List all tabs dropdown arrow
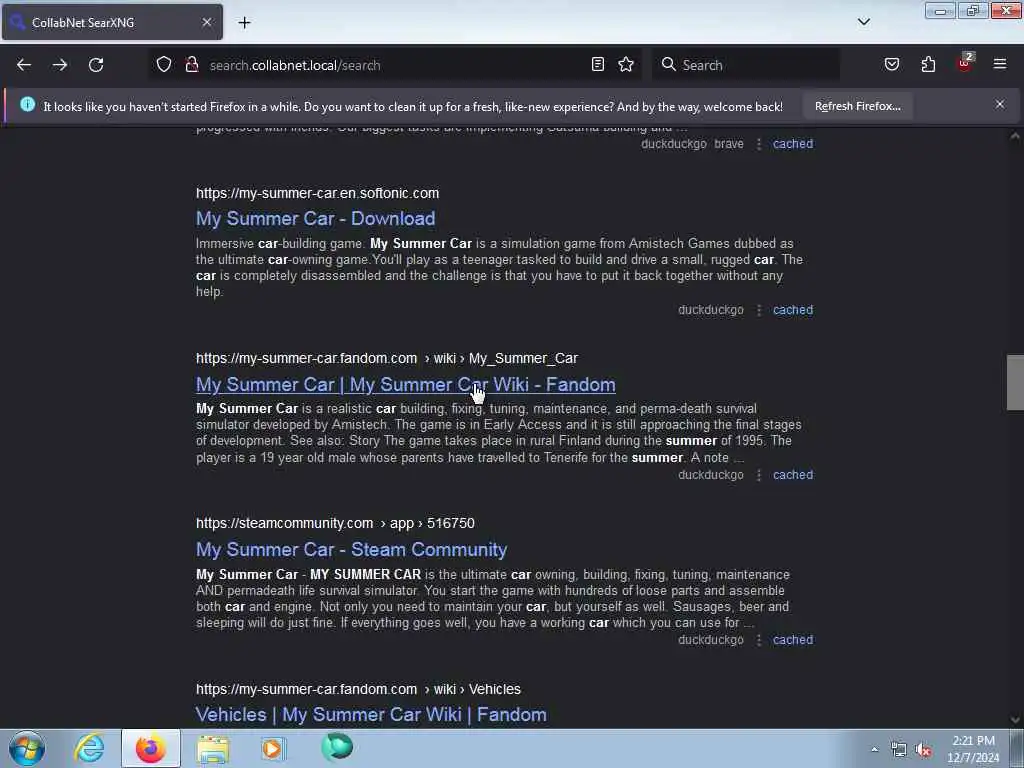This screenshot has height=768, width=1024. [x=864, y=22]
